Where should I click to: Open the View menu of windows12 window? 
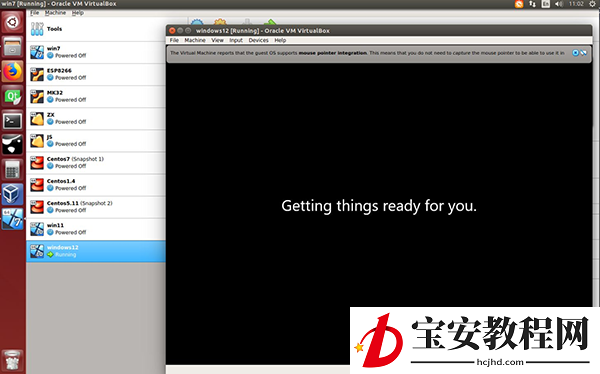tap(217, 40)
